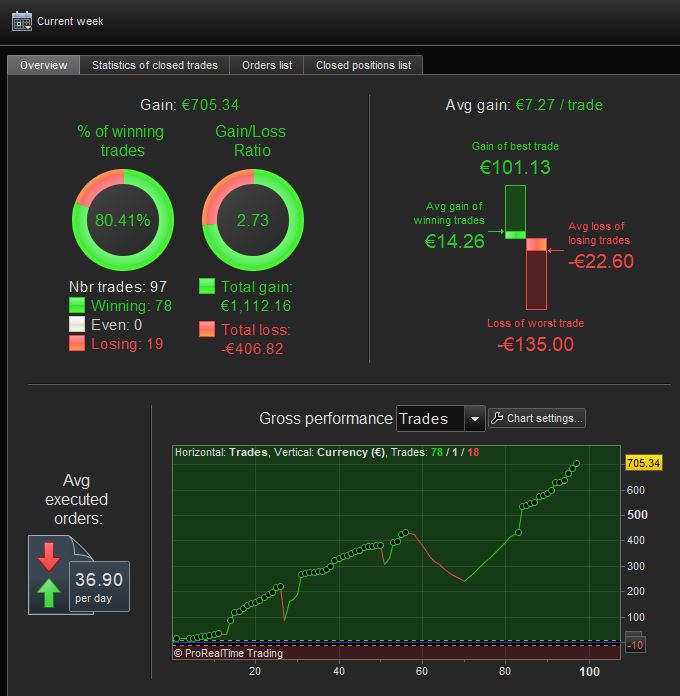Click the Current week period label
Viewport: 680px width, 696px height.
(70, 21)
